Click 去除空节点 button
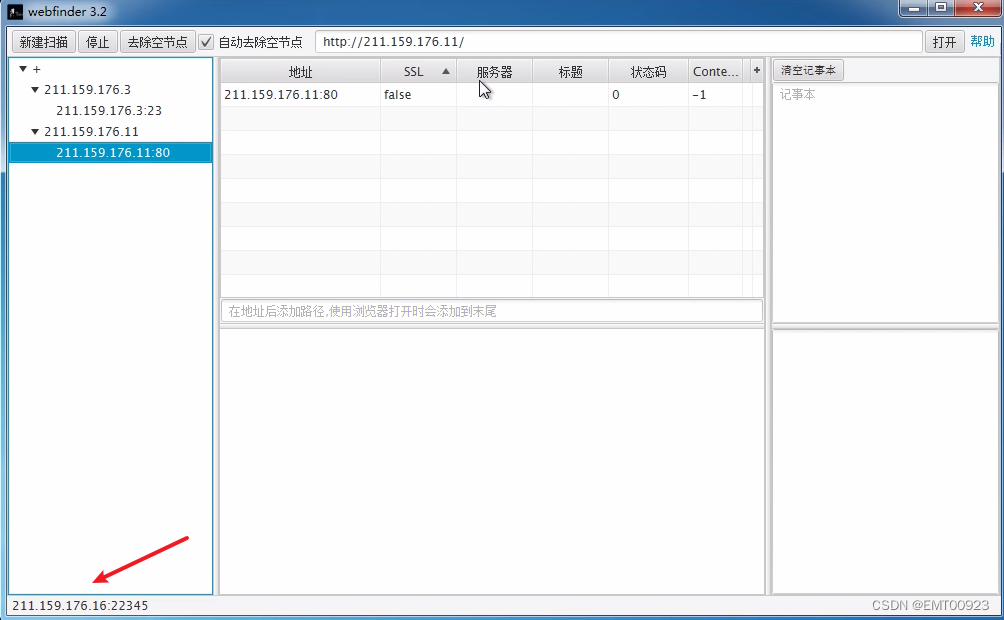This screenshot has height=620, width=1004. point(158,42)
